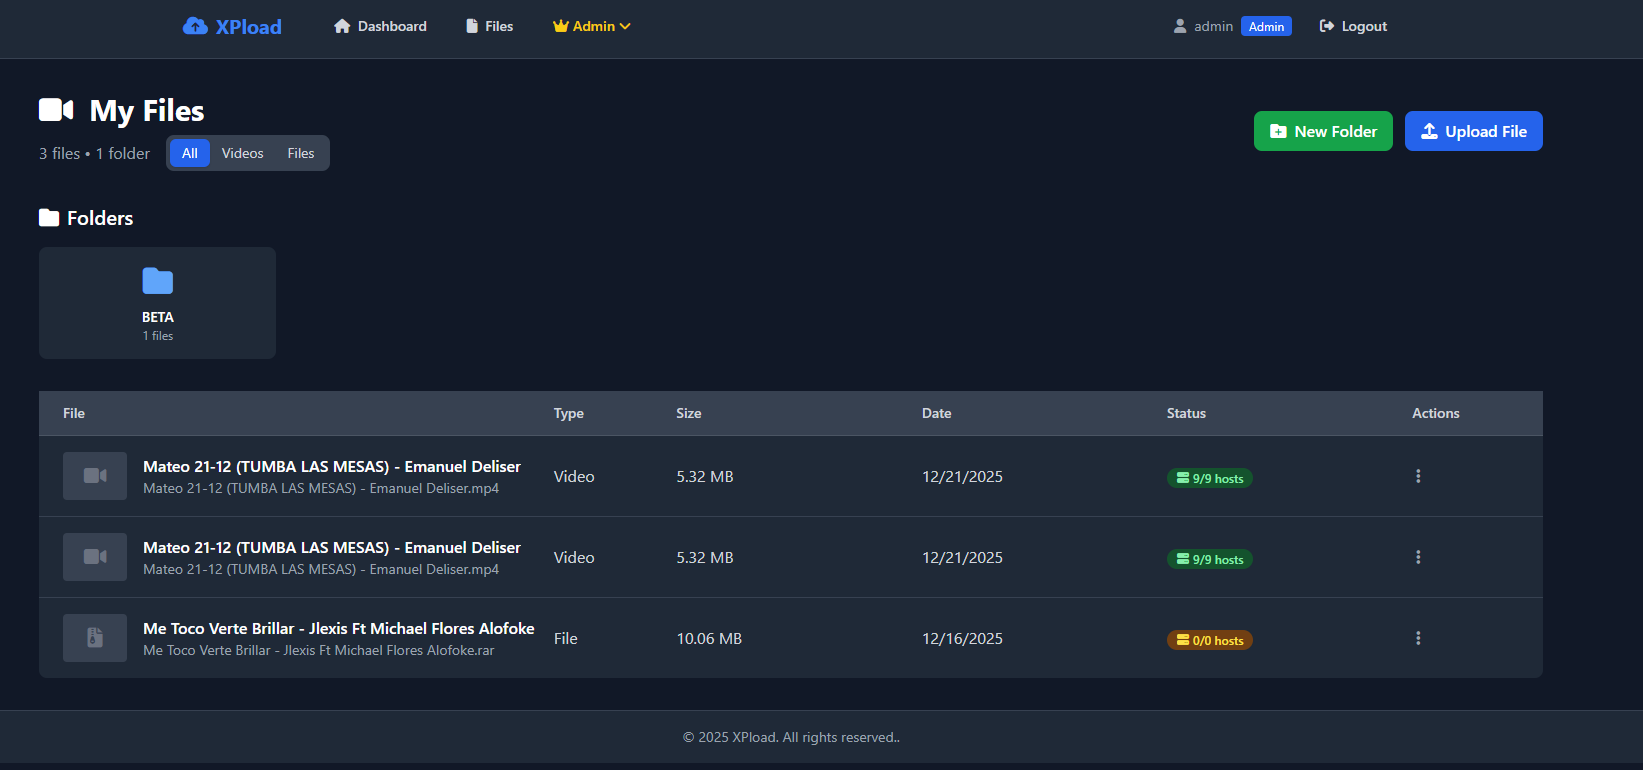
Task: Click the orange 0/0 hosts status badge
Action: tap(1210, 641)
